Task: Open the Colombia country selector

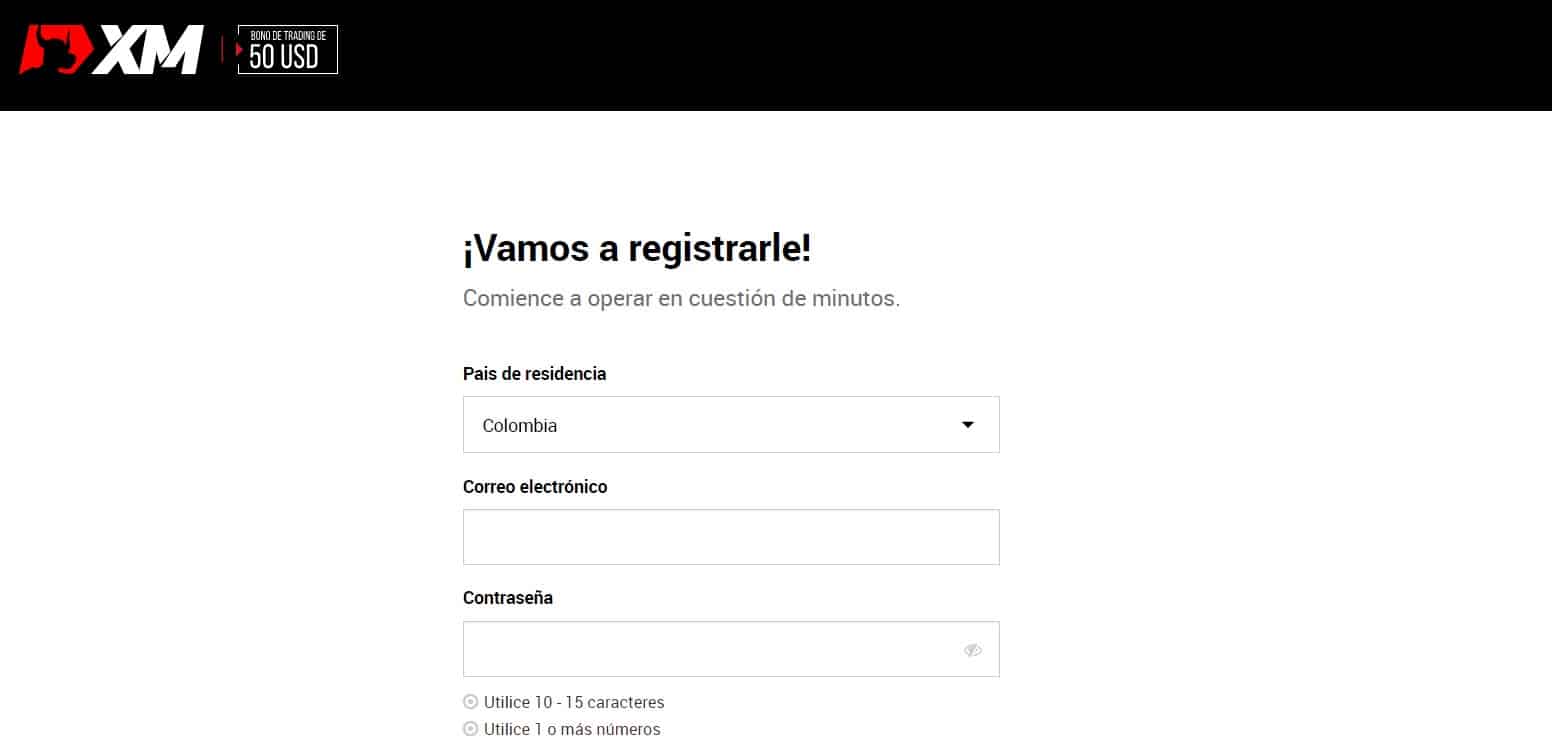Action: tap(731, 425)
